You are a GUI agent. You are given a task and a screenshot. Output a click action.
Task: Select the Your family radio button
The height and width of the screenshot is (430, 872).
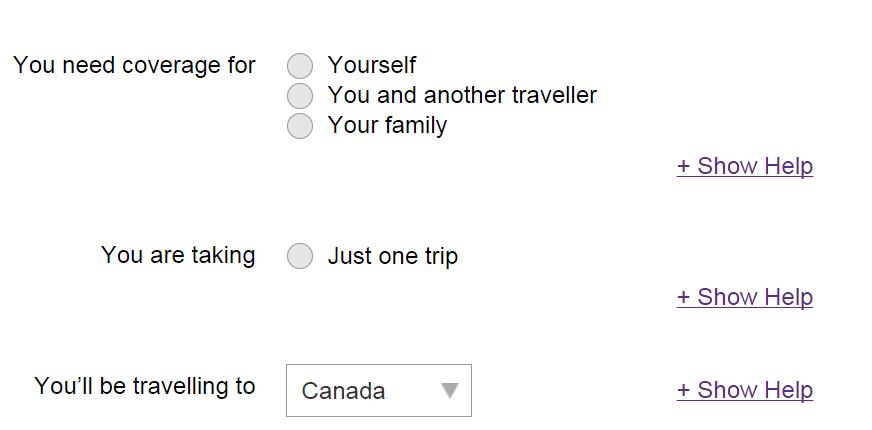click(x=300, y=126)
